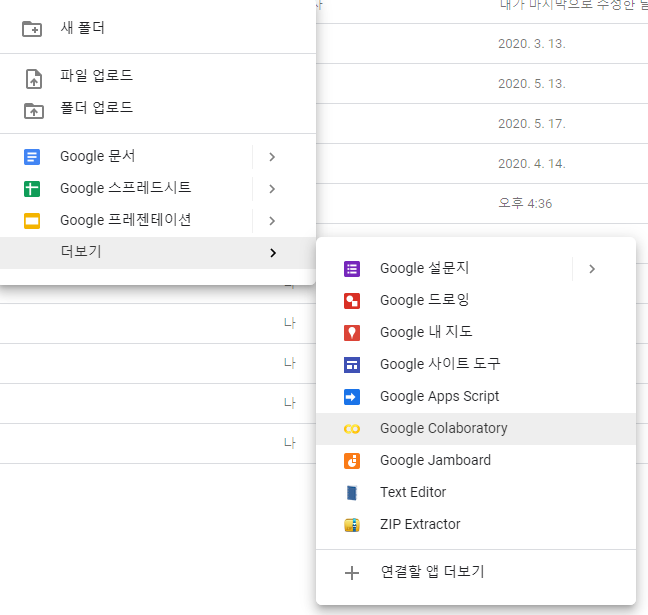Open Google 사이트 도구
This screenshot has height=615, width=648.
tap(476, 365)
